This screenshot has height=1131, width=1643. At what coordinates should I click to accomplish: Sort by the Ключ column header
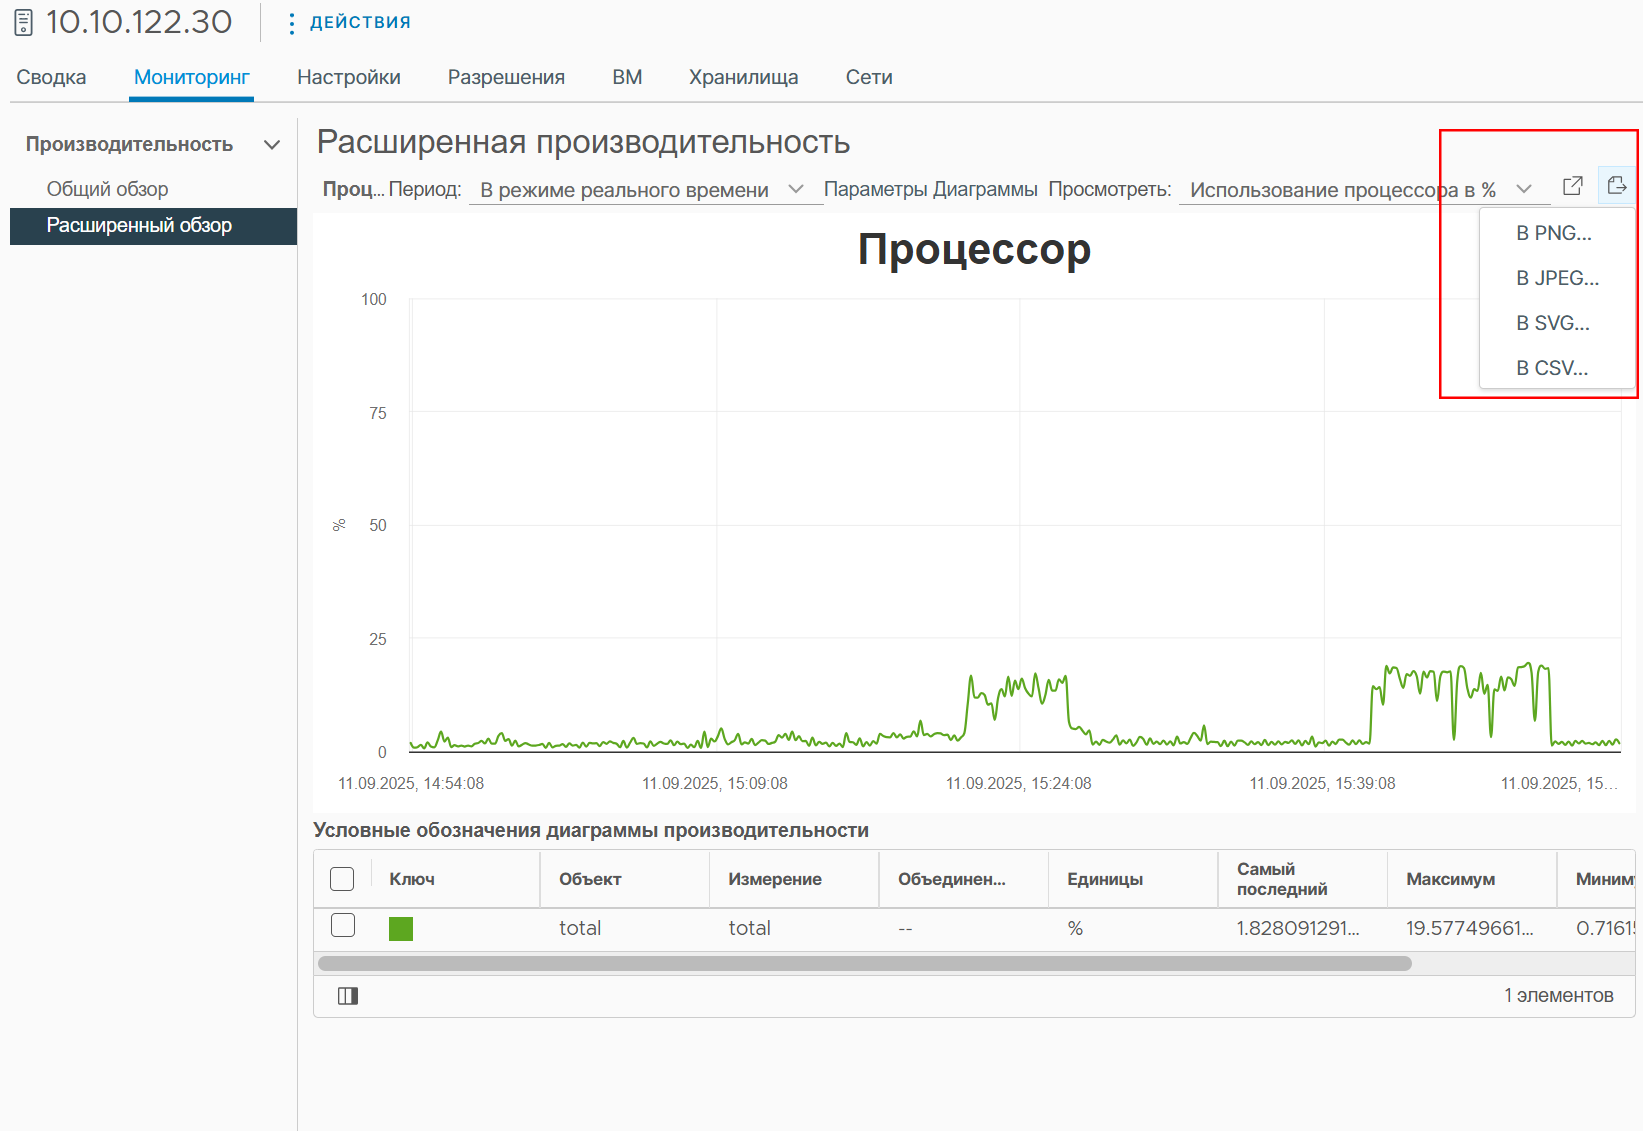click(x=412, y=879)
